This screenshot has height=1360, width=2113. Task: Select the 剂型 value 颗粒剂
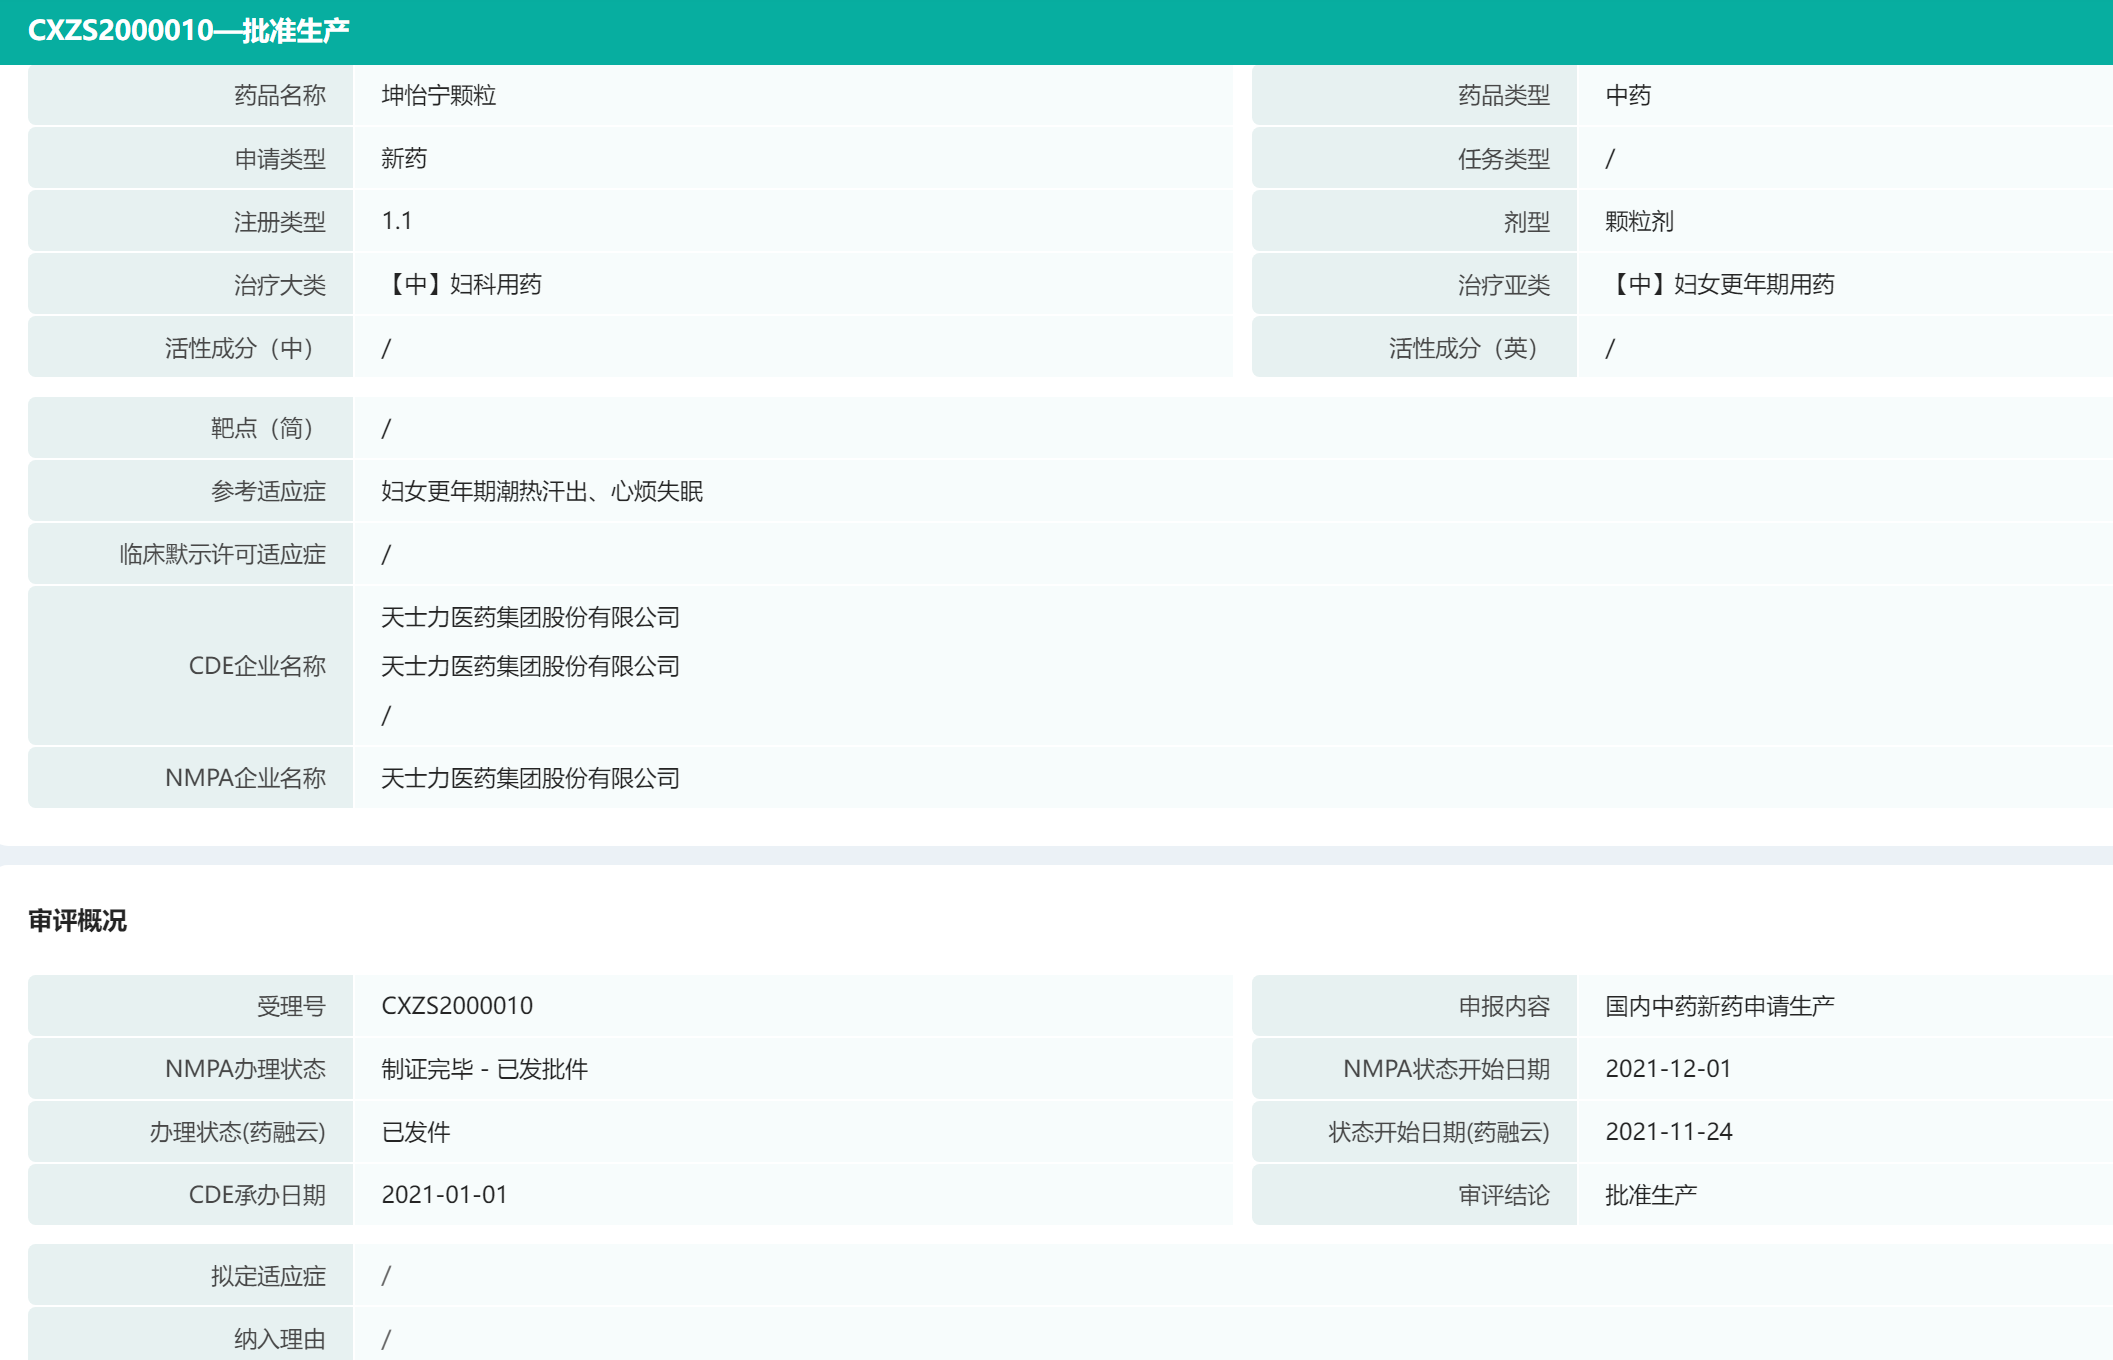tap(1638, 221)
